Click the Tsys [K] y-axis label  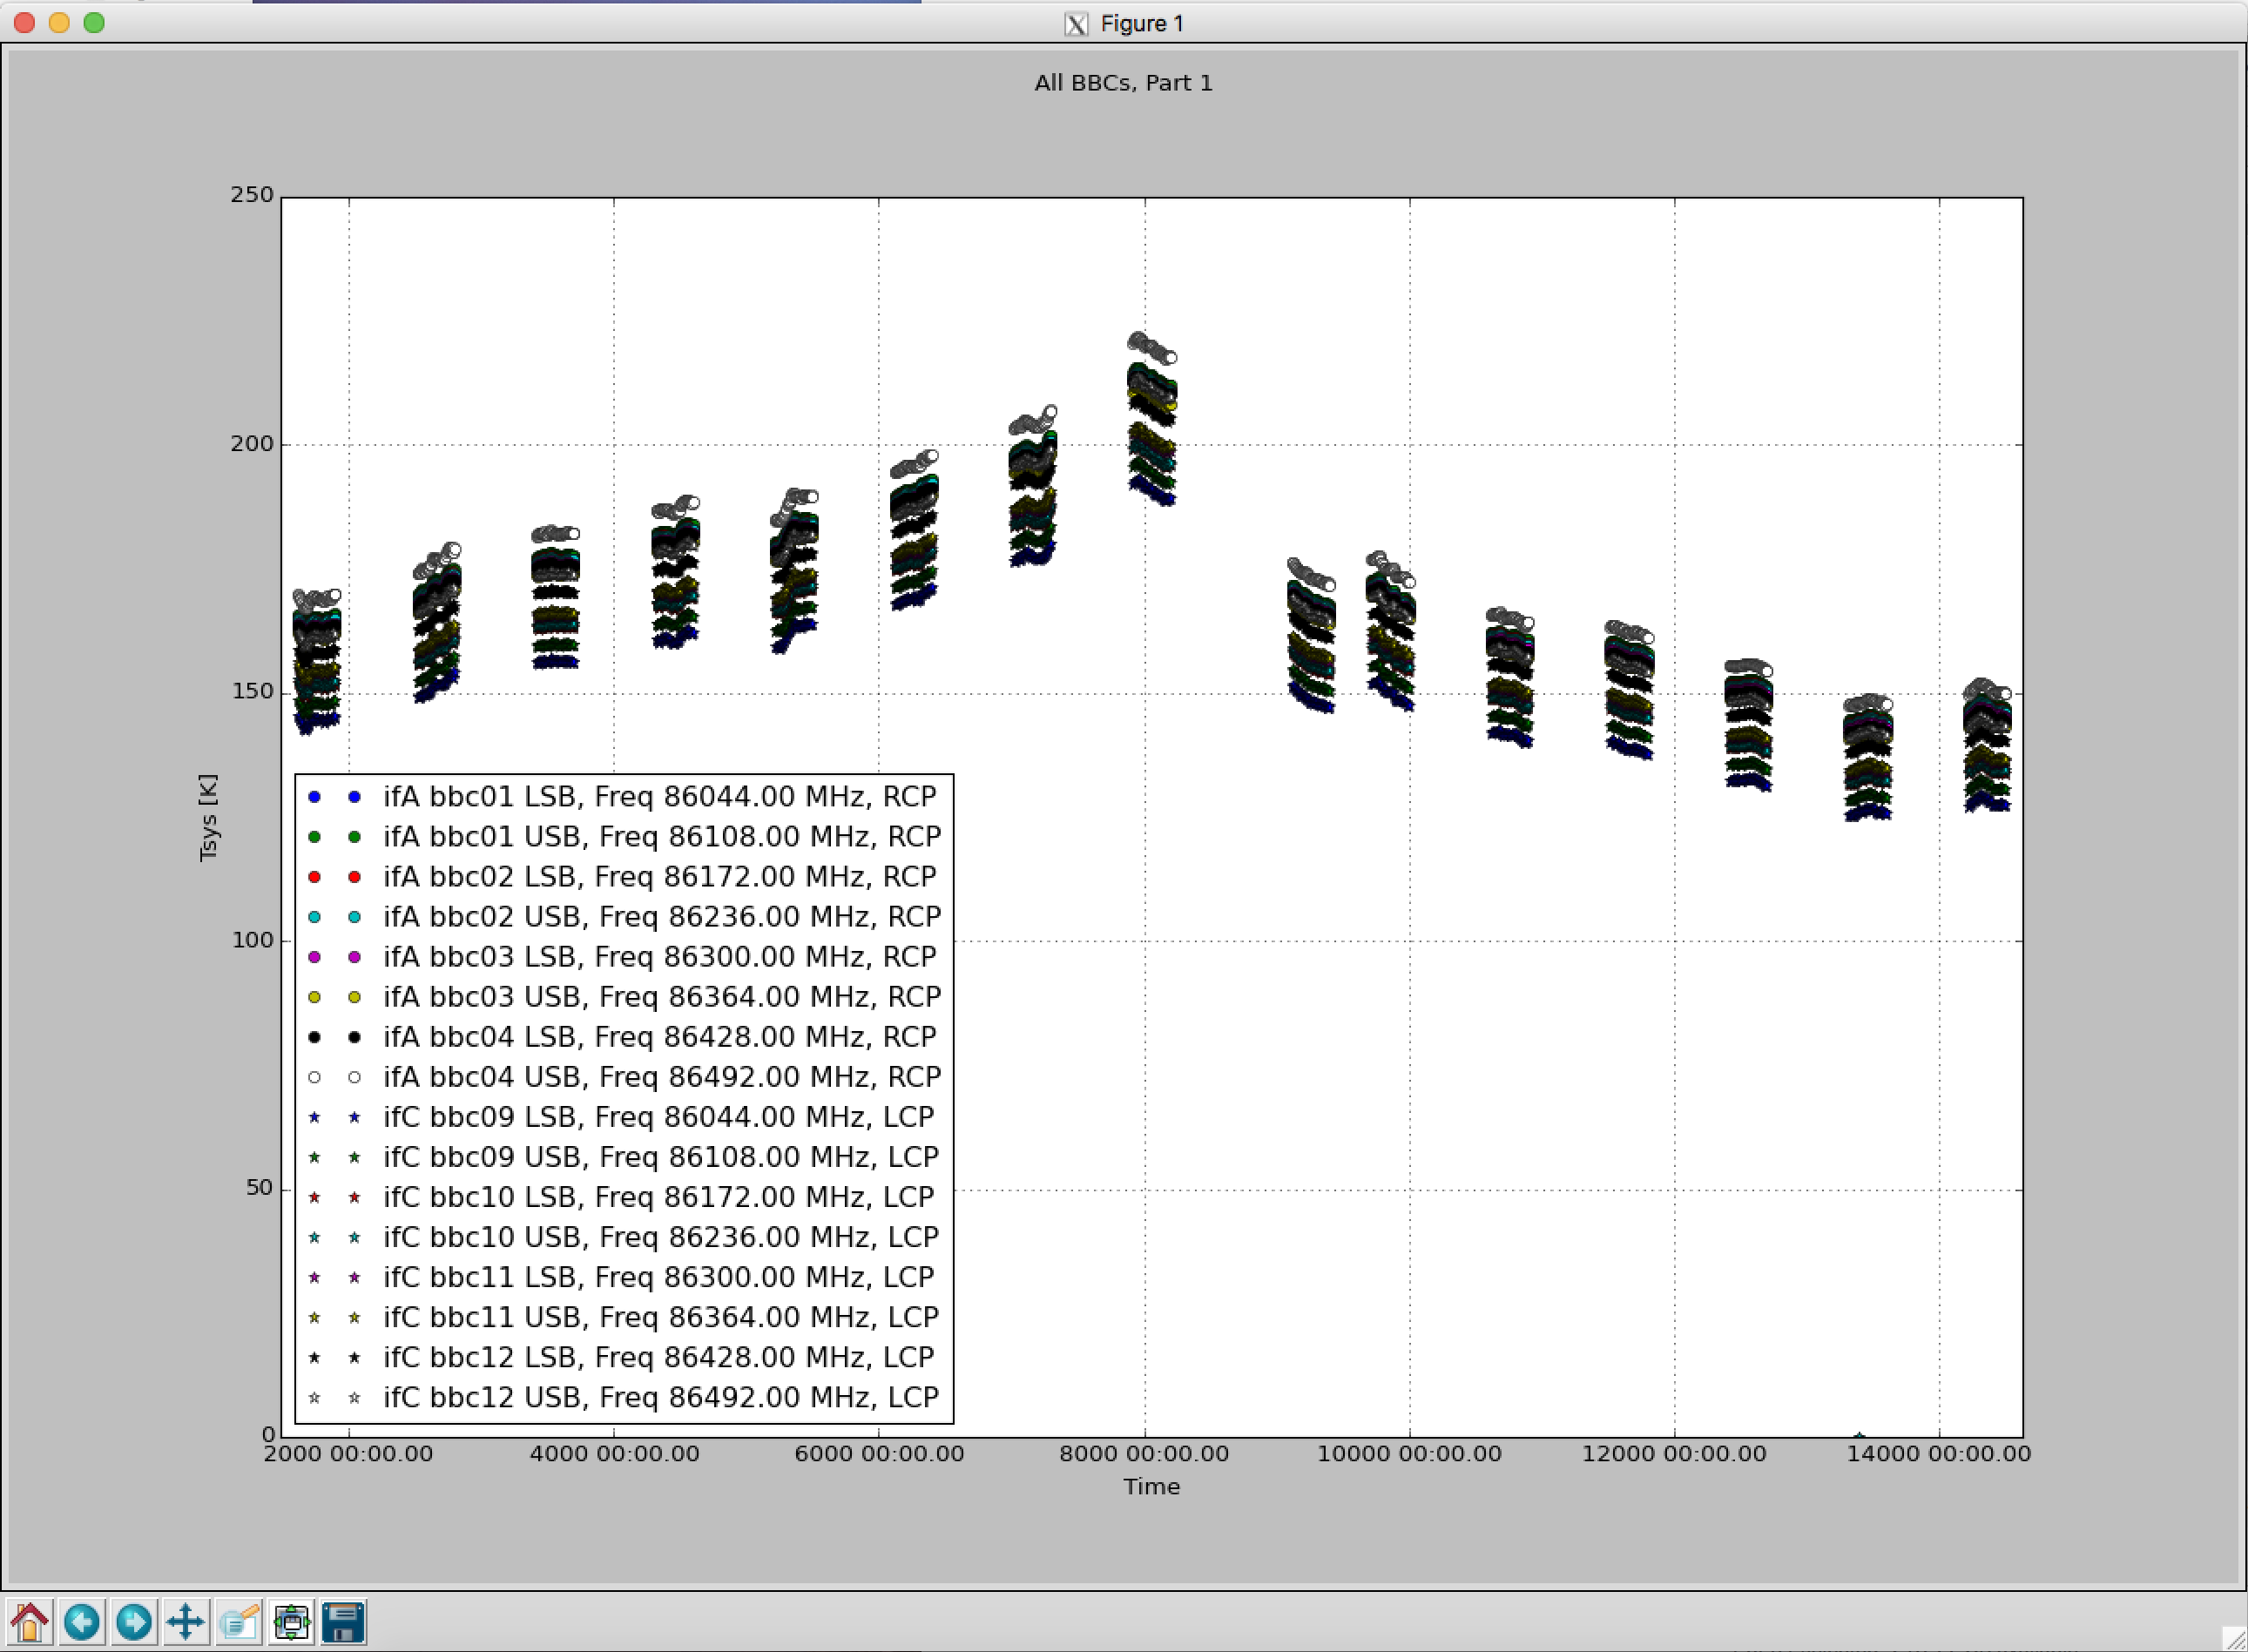pyautogui.click(x=208, y=817)
